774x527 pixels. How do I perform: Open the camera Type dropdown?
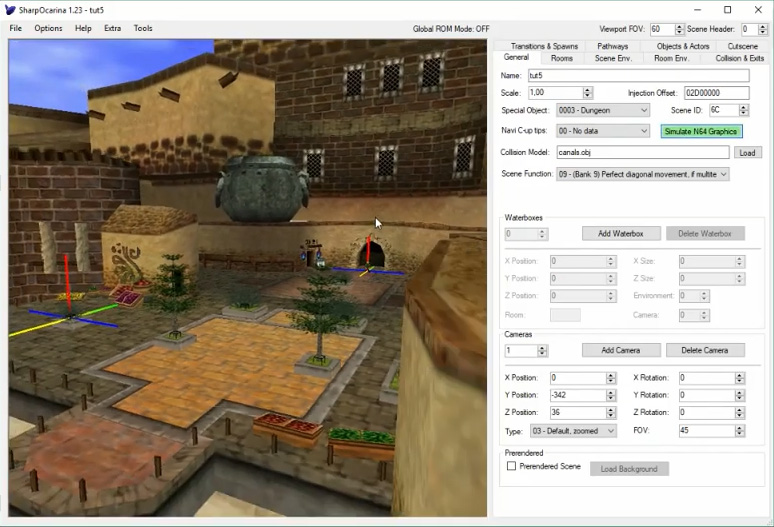click(x=573, y=431)
